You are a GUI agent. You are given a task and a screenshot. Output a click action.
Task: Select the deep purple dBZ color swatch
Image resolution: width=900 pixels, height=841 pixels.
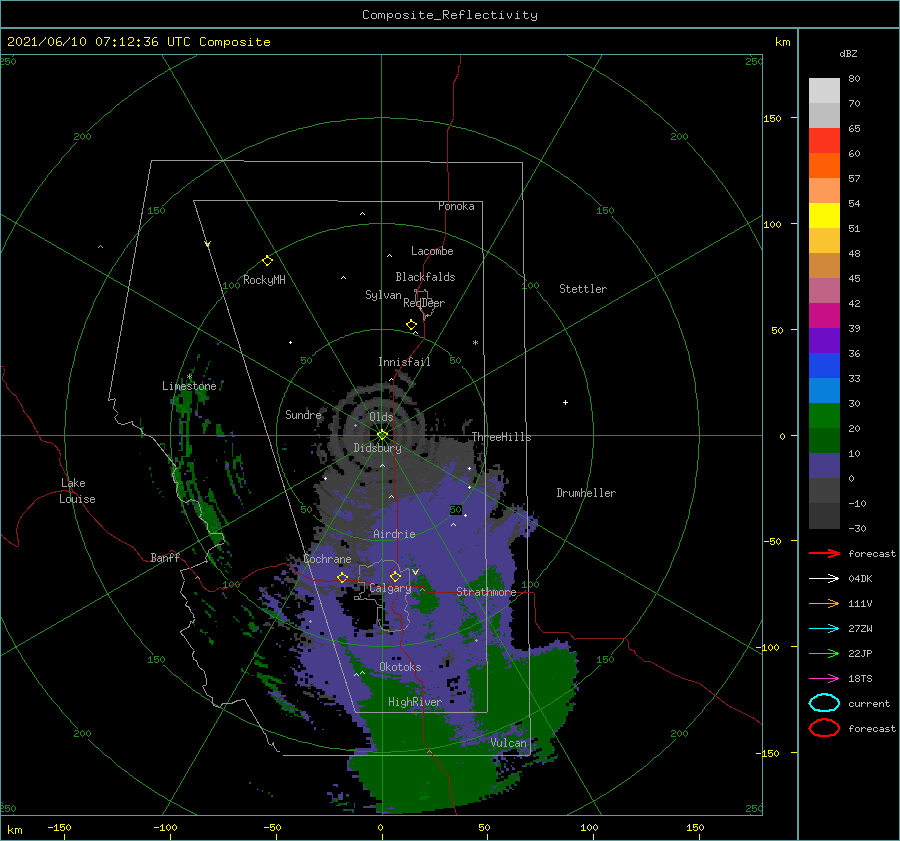coord(824,340)
